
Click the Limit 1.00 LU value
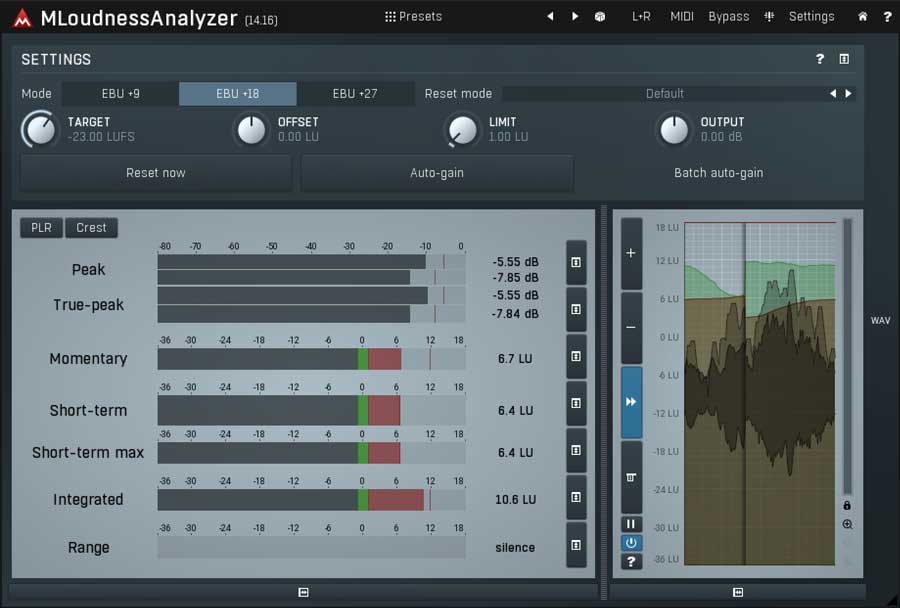(x=508, y=137)
